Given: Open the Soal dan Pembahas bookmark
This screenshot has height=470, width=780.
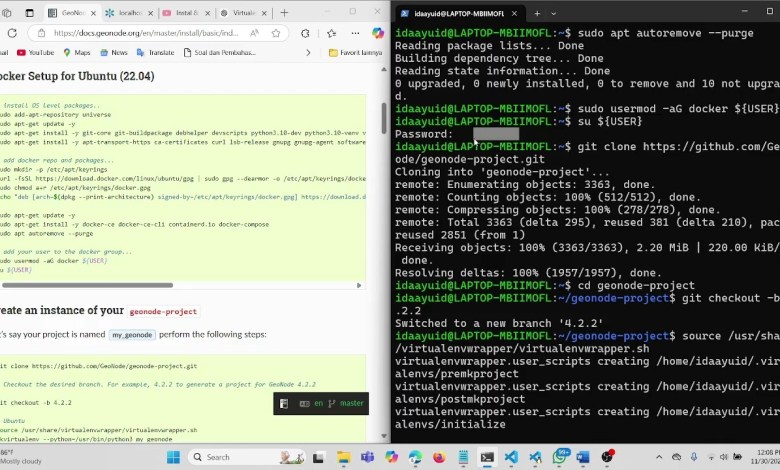Looking at the screenshot, I should pyautogui.click(x=219, y=52).
